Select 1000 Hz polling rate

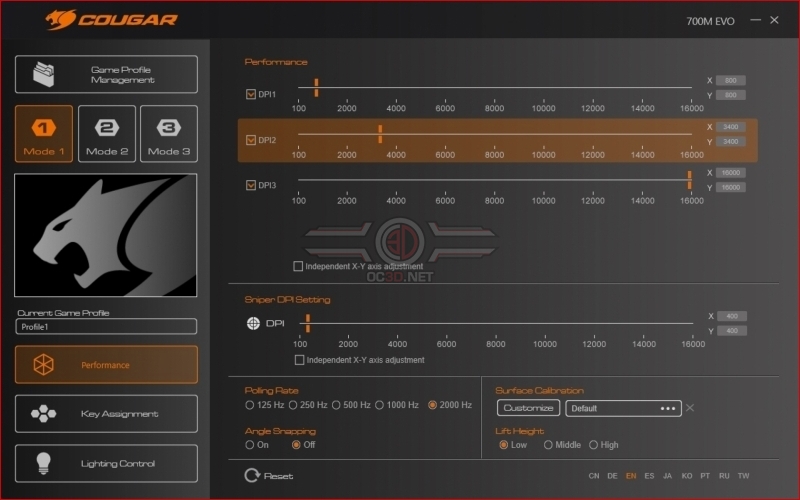(380, 405)
